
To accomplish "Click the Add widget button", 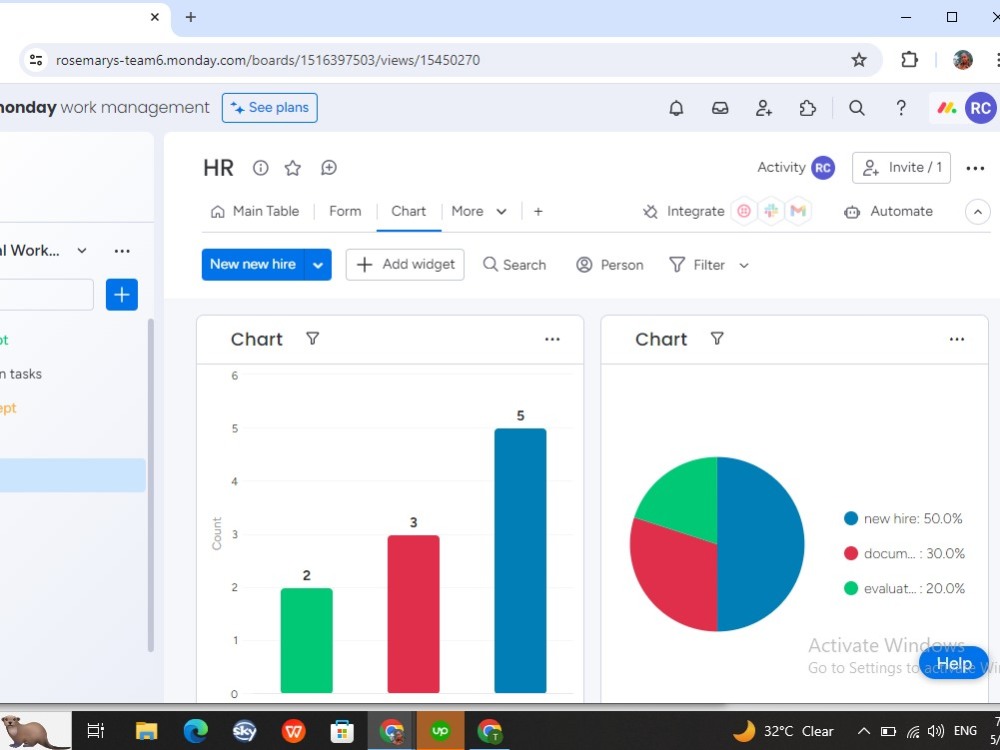I will click(x=405, y=265).
